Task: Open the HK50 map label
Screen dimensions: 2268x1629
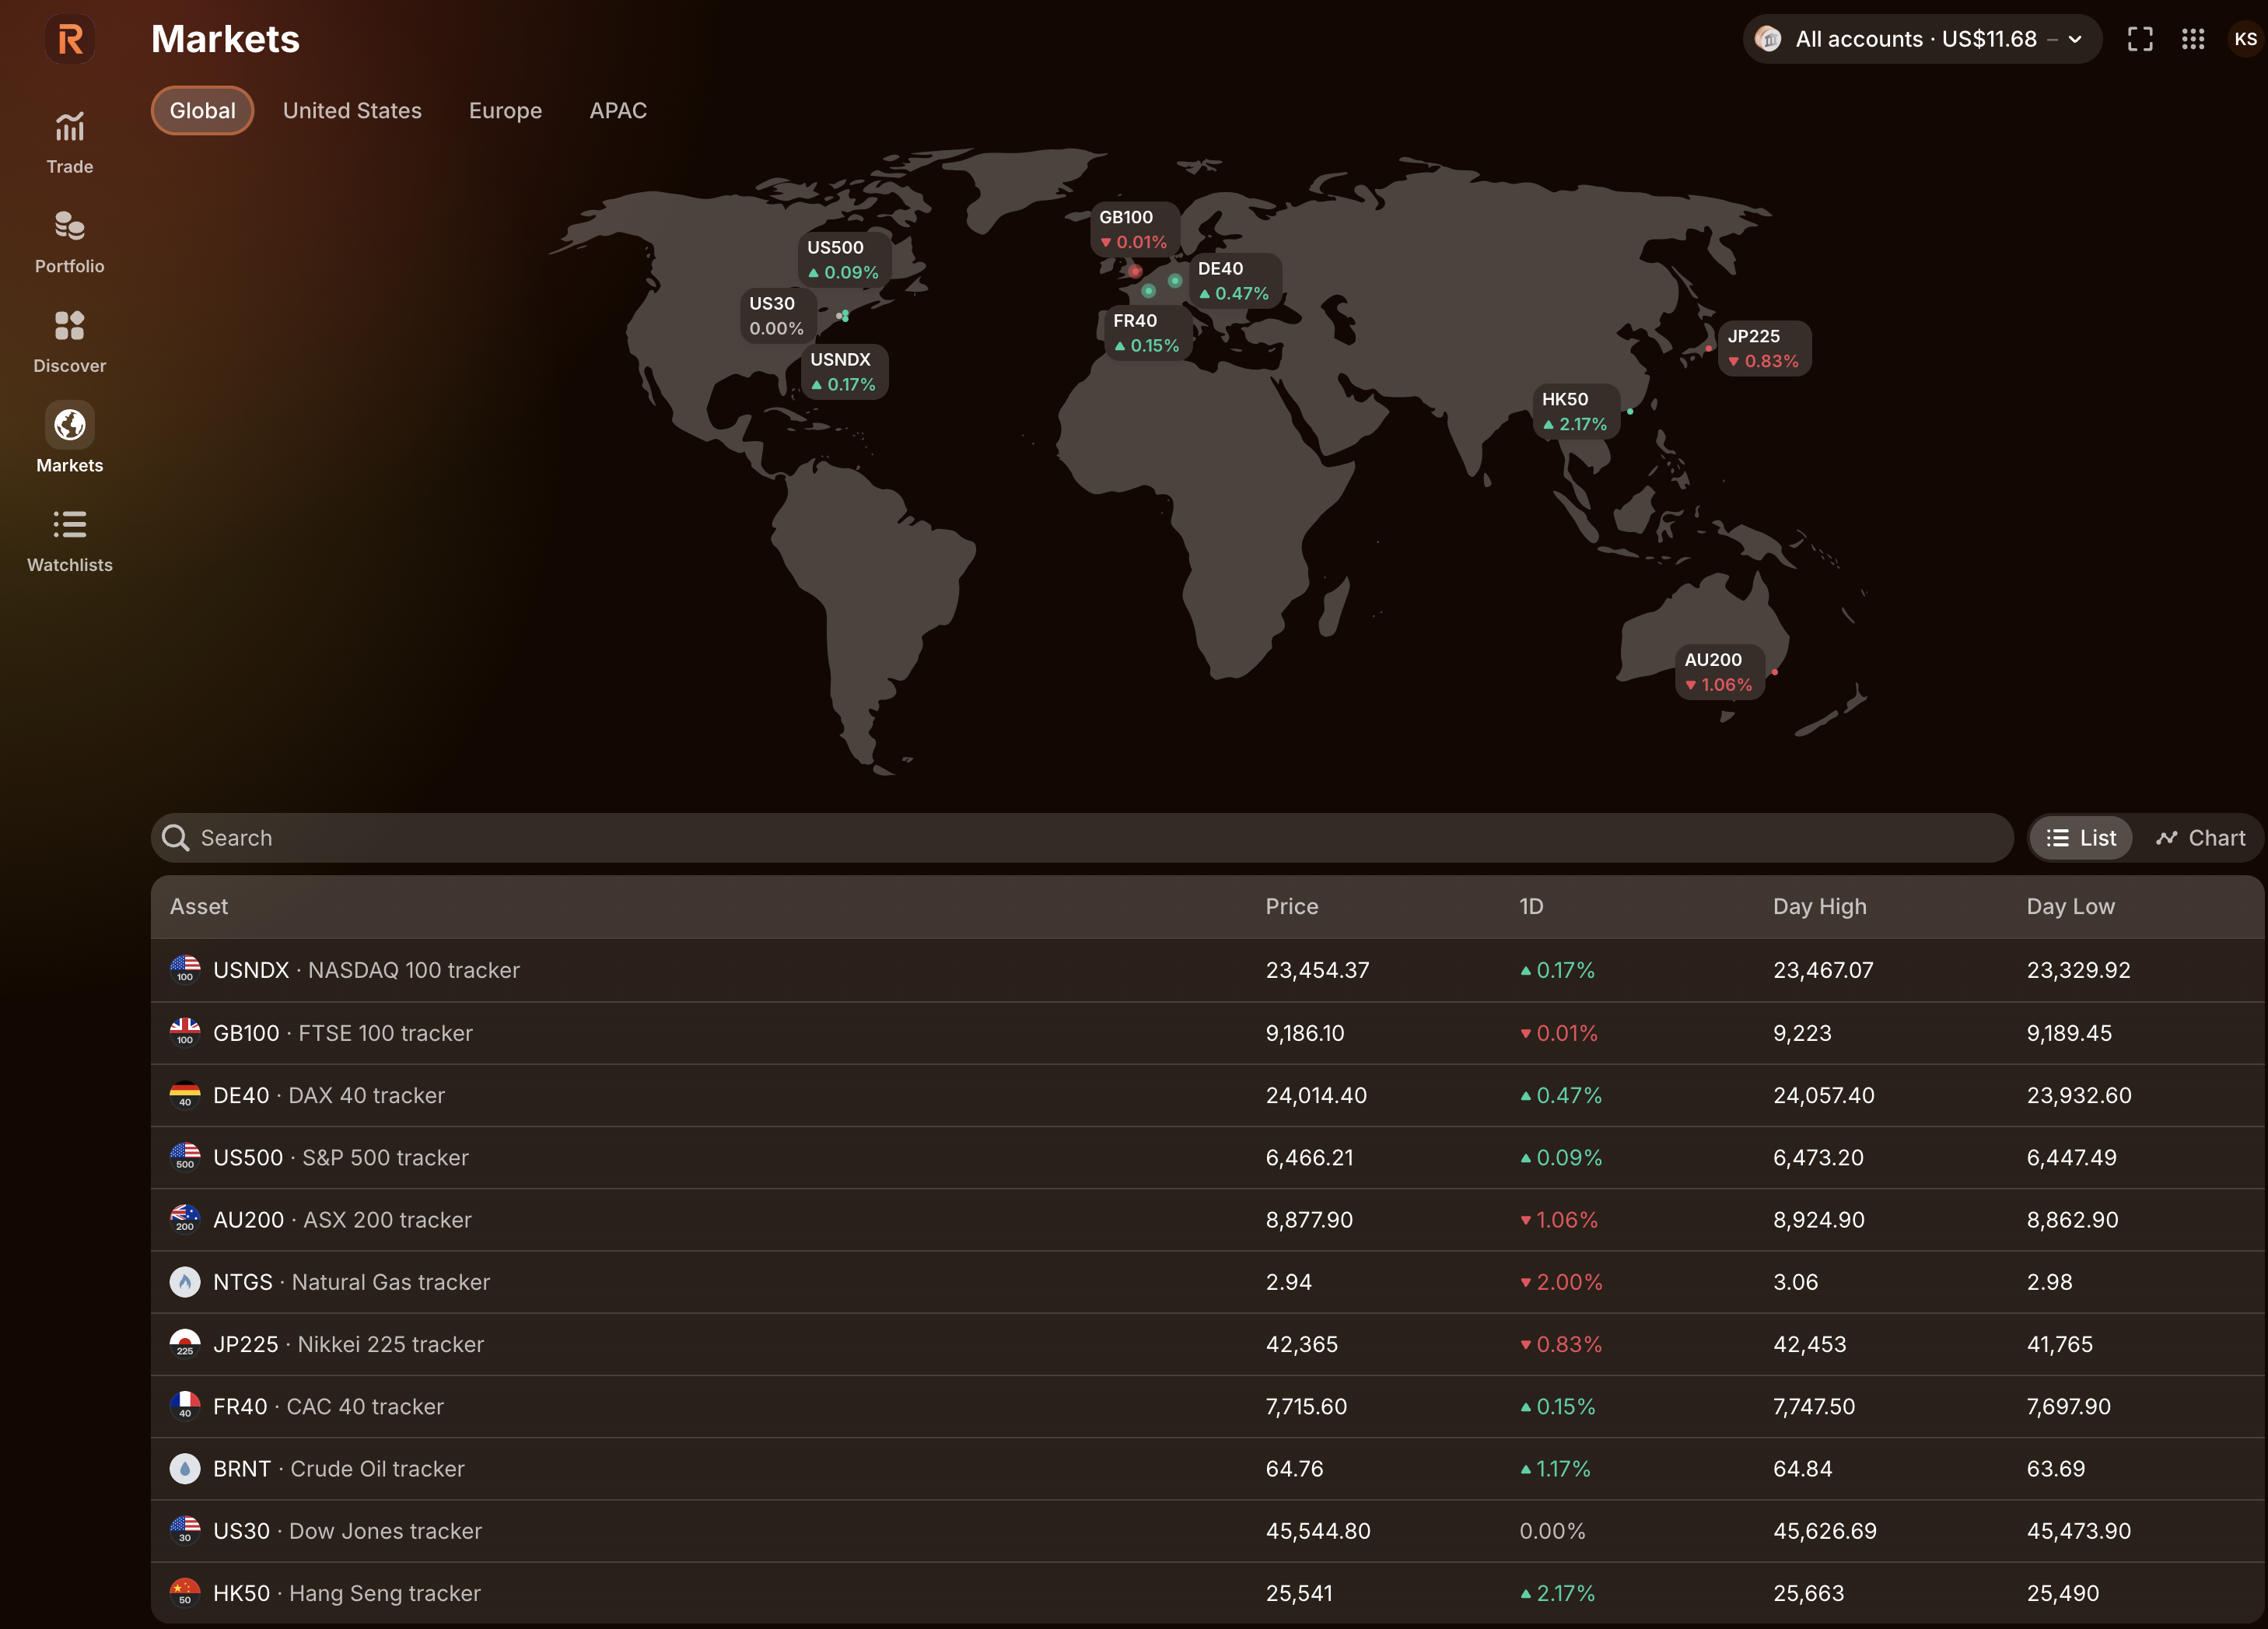Action: pos(1574,411)
